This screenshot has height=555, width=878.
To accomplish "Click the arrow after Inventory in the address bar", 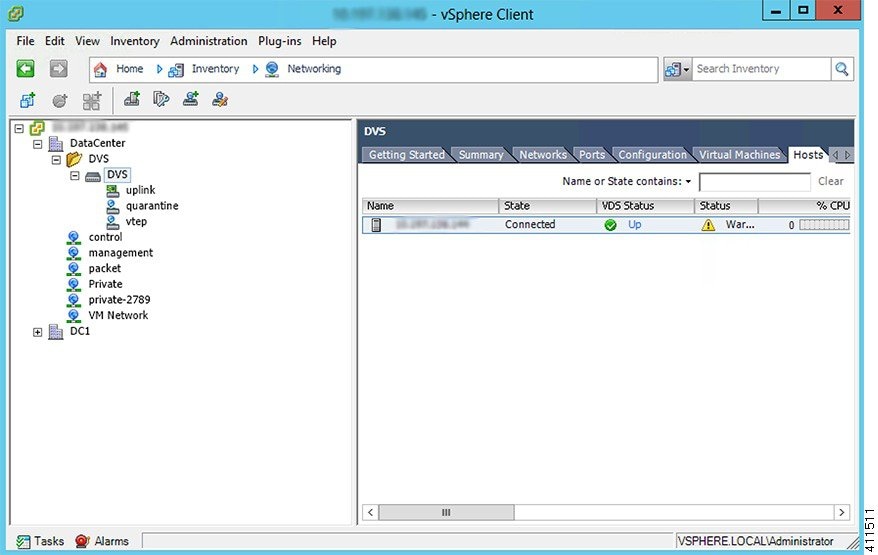I will (x=255, y=69).
